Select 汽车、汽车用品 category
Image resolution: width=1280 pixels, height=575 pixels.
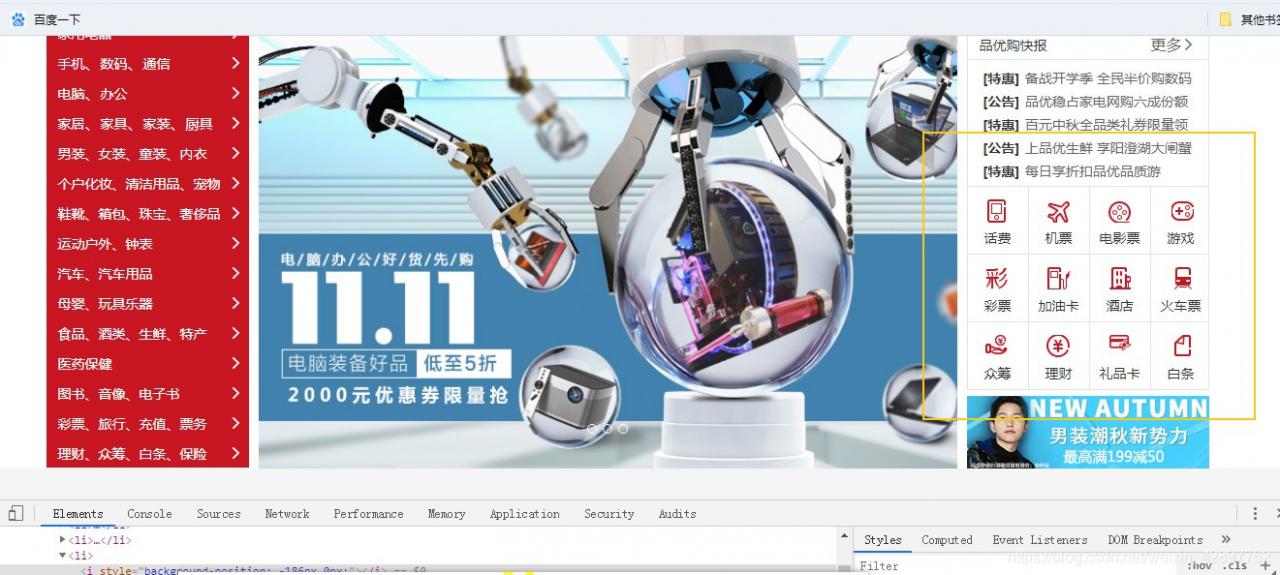point(105,274)
